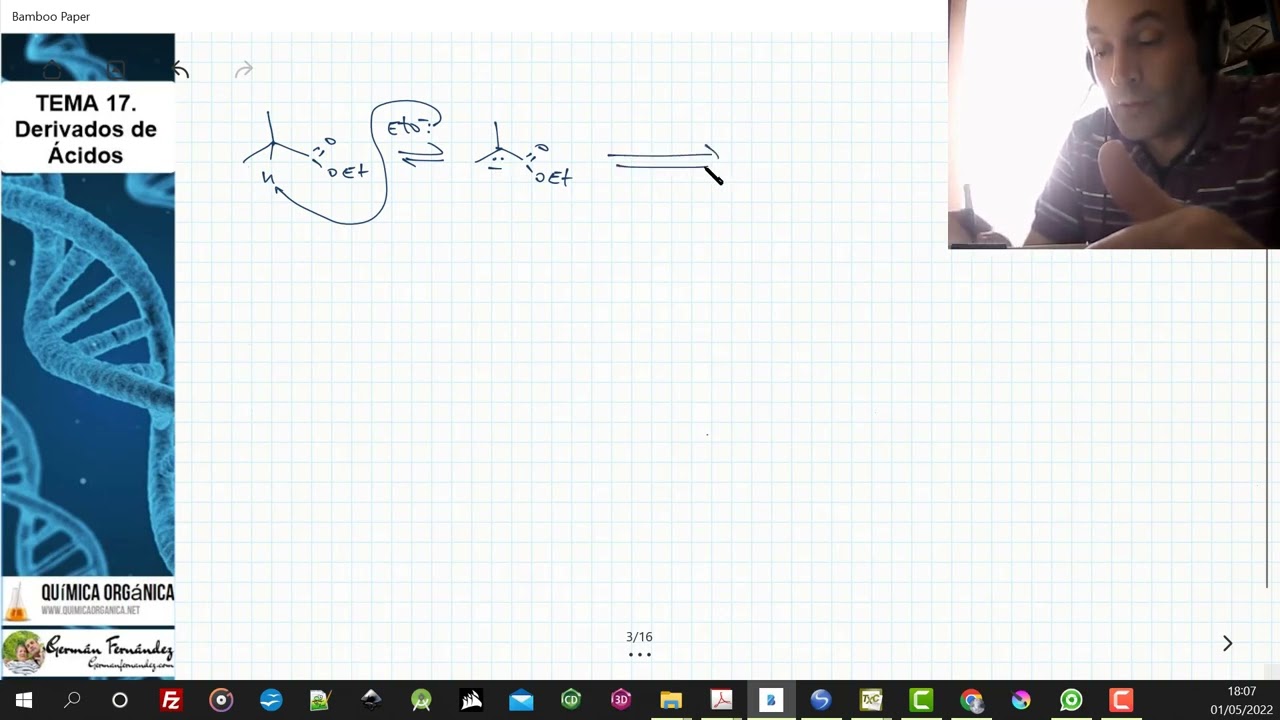1280x720 pixels.
Task: Insert an image into the page
Action: (x=116, y=70)
